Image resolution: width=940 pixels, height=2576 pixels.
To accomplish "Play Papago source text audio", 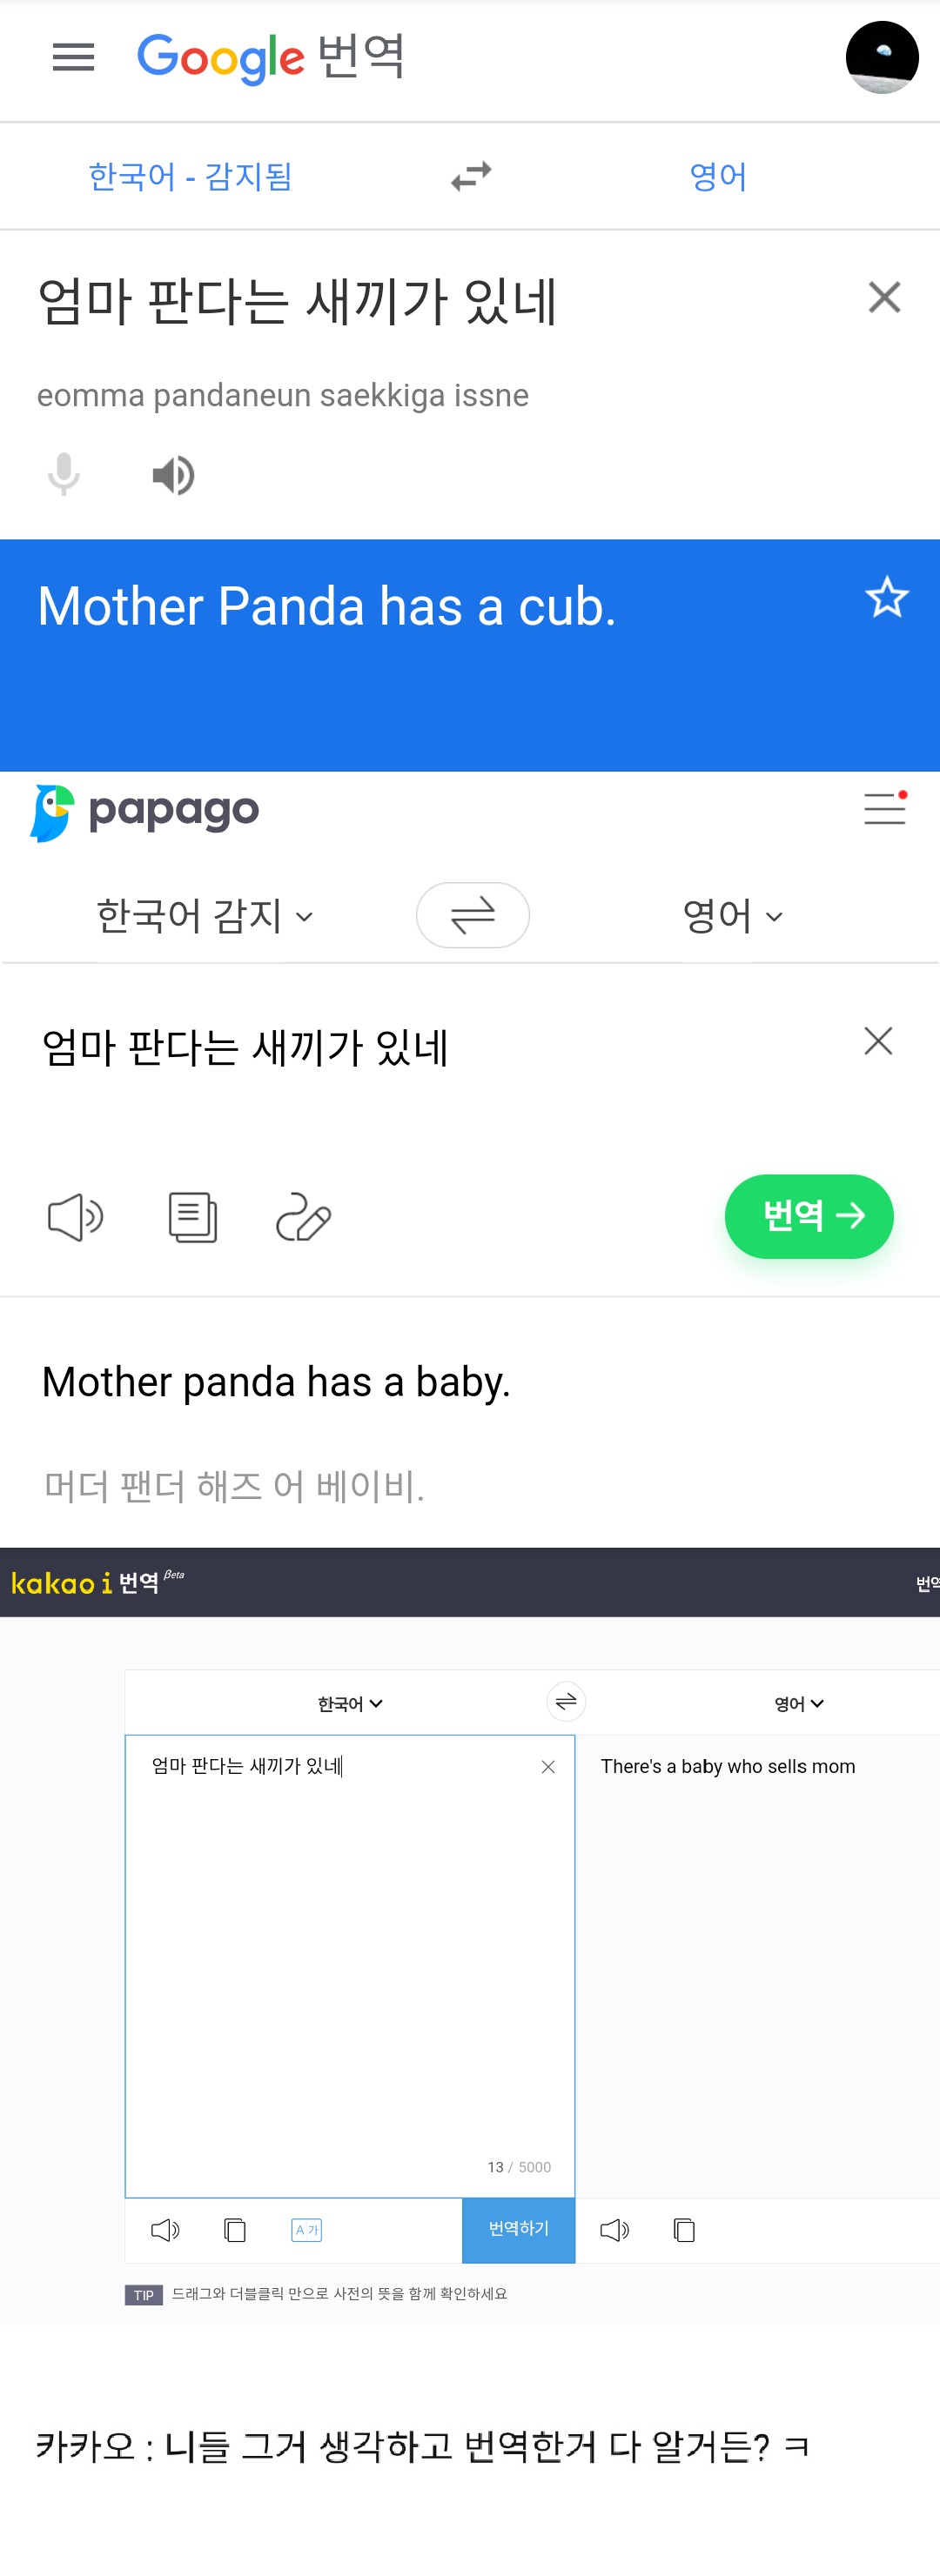I will click(x=76, y=1217).
